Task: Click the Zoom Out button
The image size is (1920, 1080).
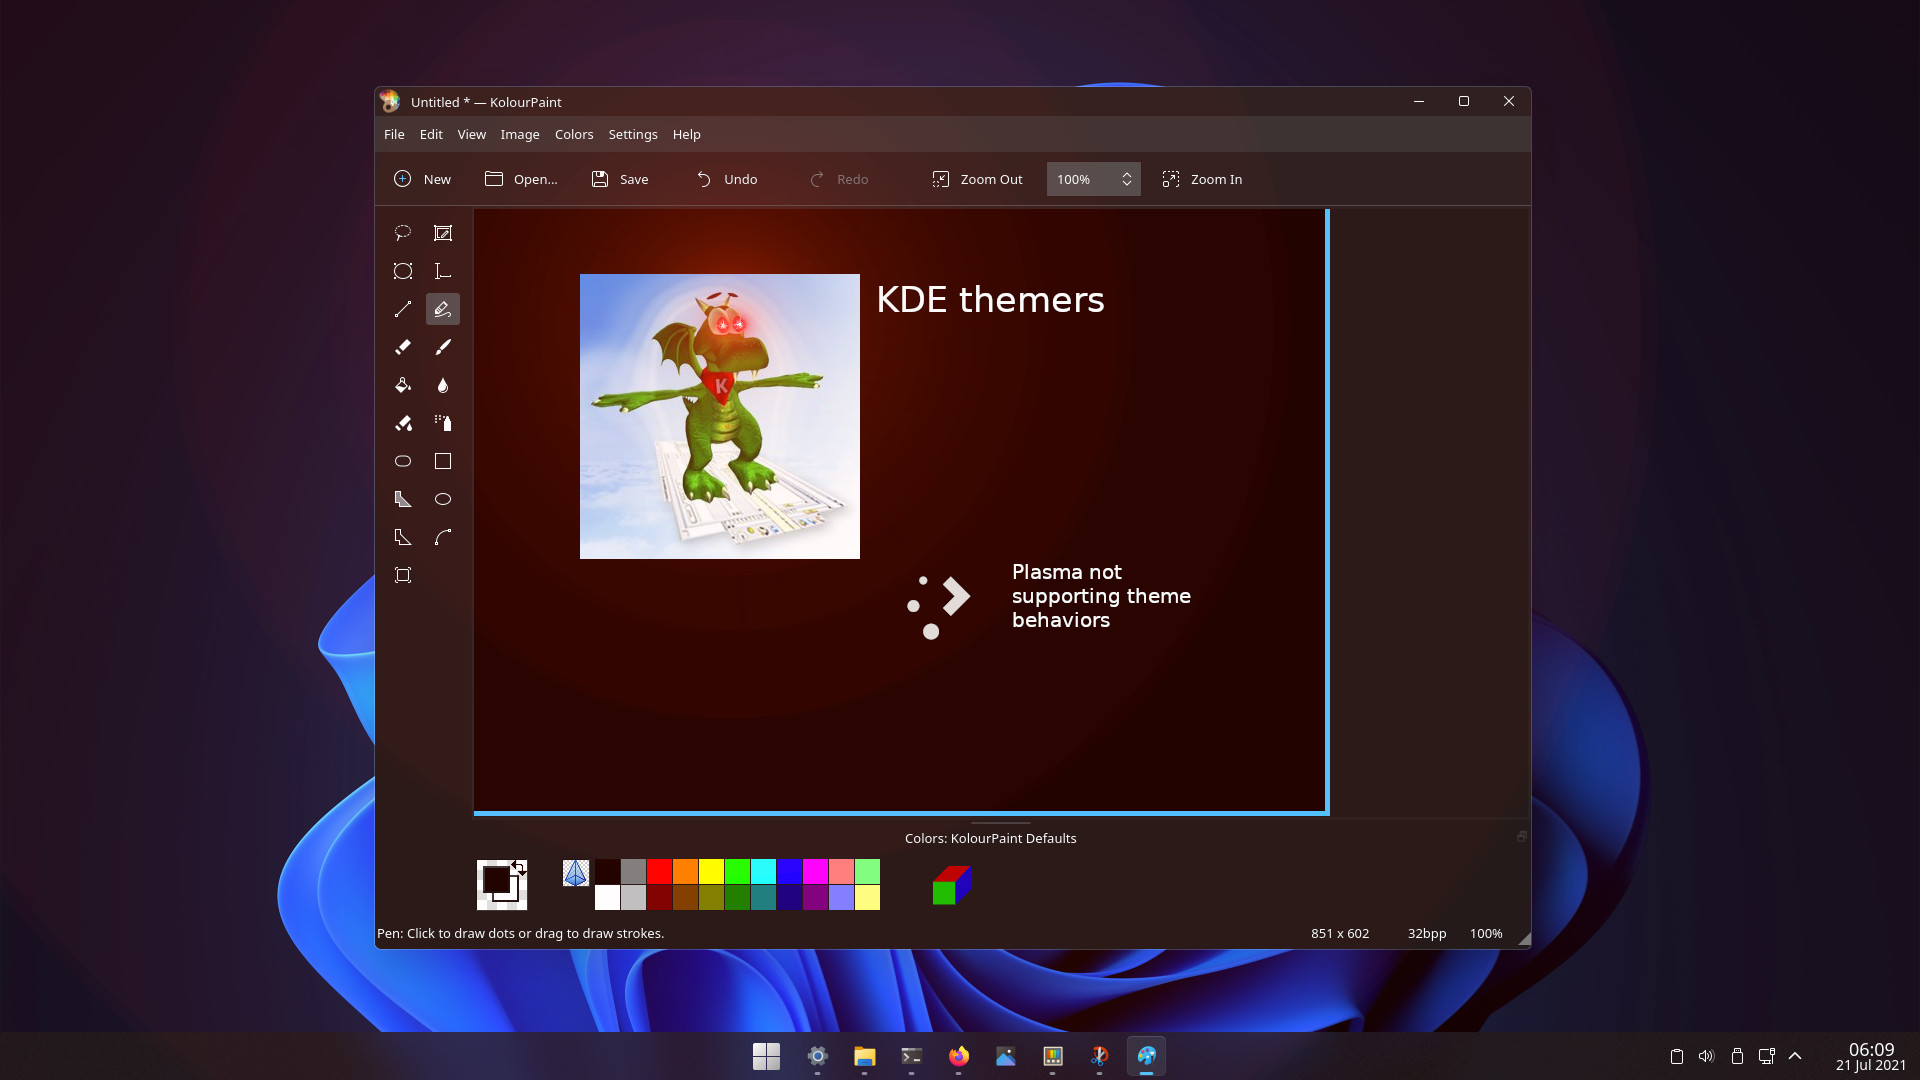Action: (977, 179)
